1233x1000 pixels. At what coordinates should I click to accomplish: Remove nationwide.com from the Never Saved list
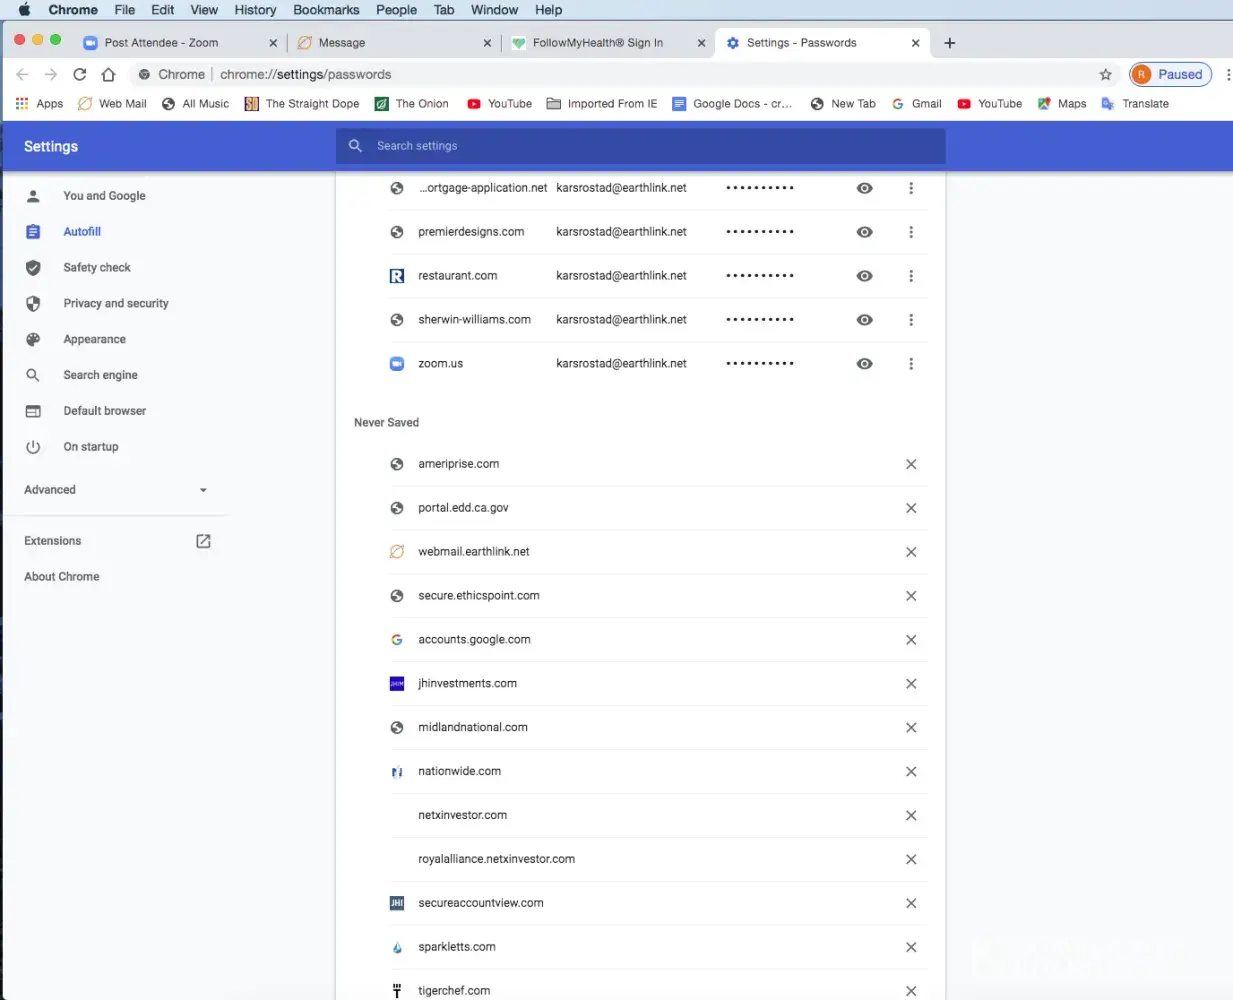[x=910, y=771]
